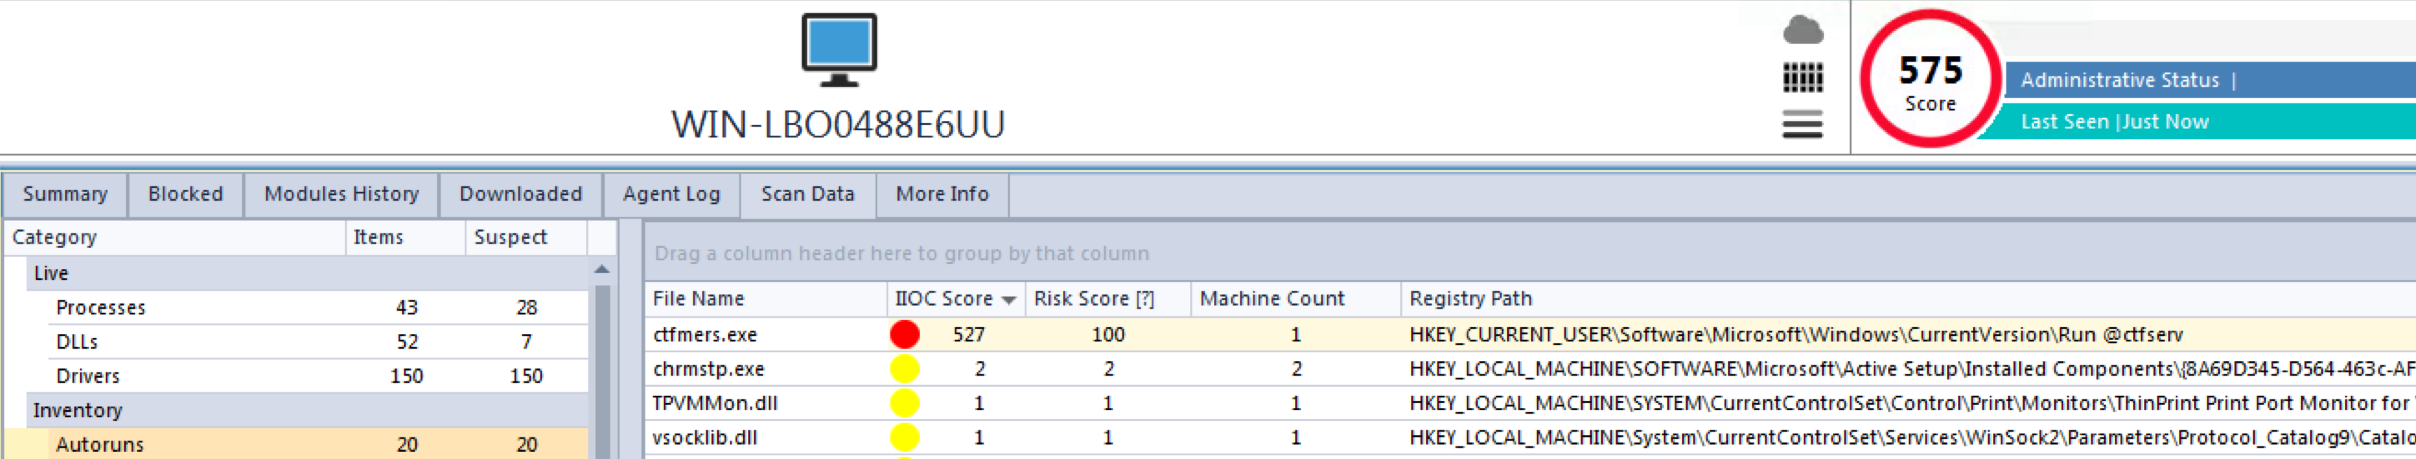Open the Summary tab
Screen dimensions: 2416x459
[x=65, y=194]
